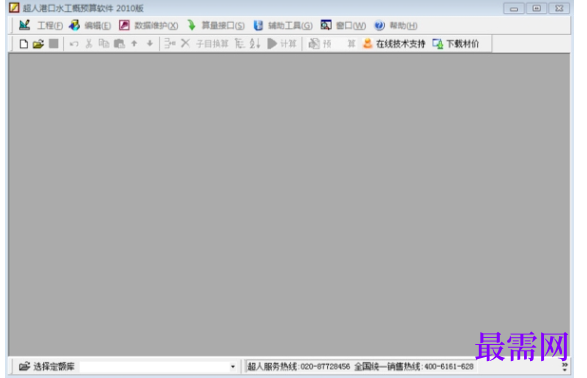
Task: Click the sort A-Z icon
Action: click(x=255, y=44)
